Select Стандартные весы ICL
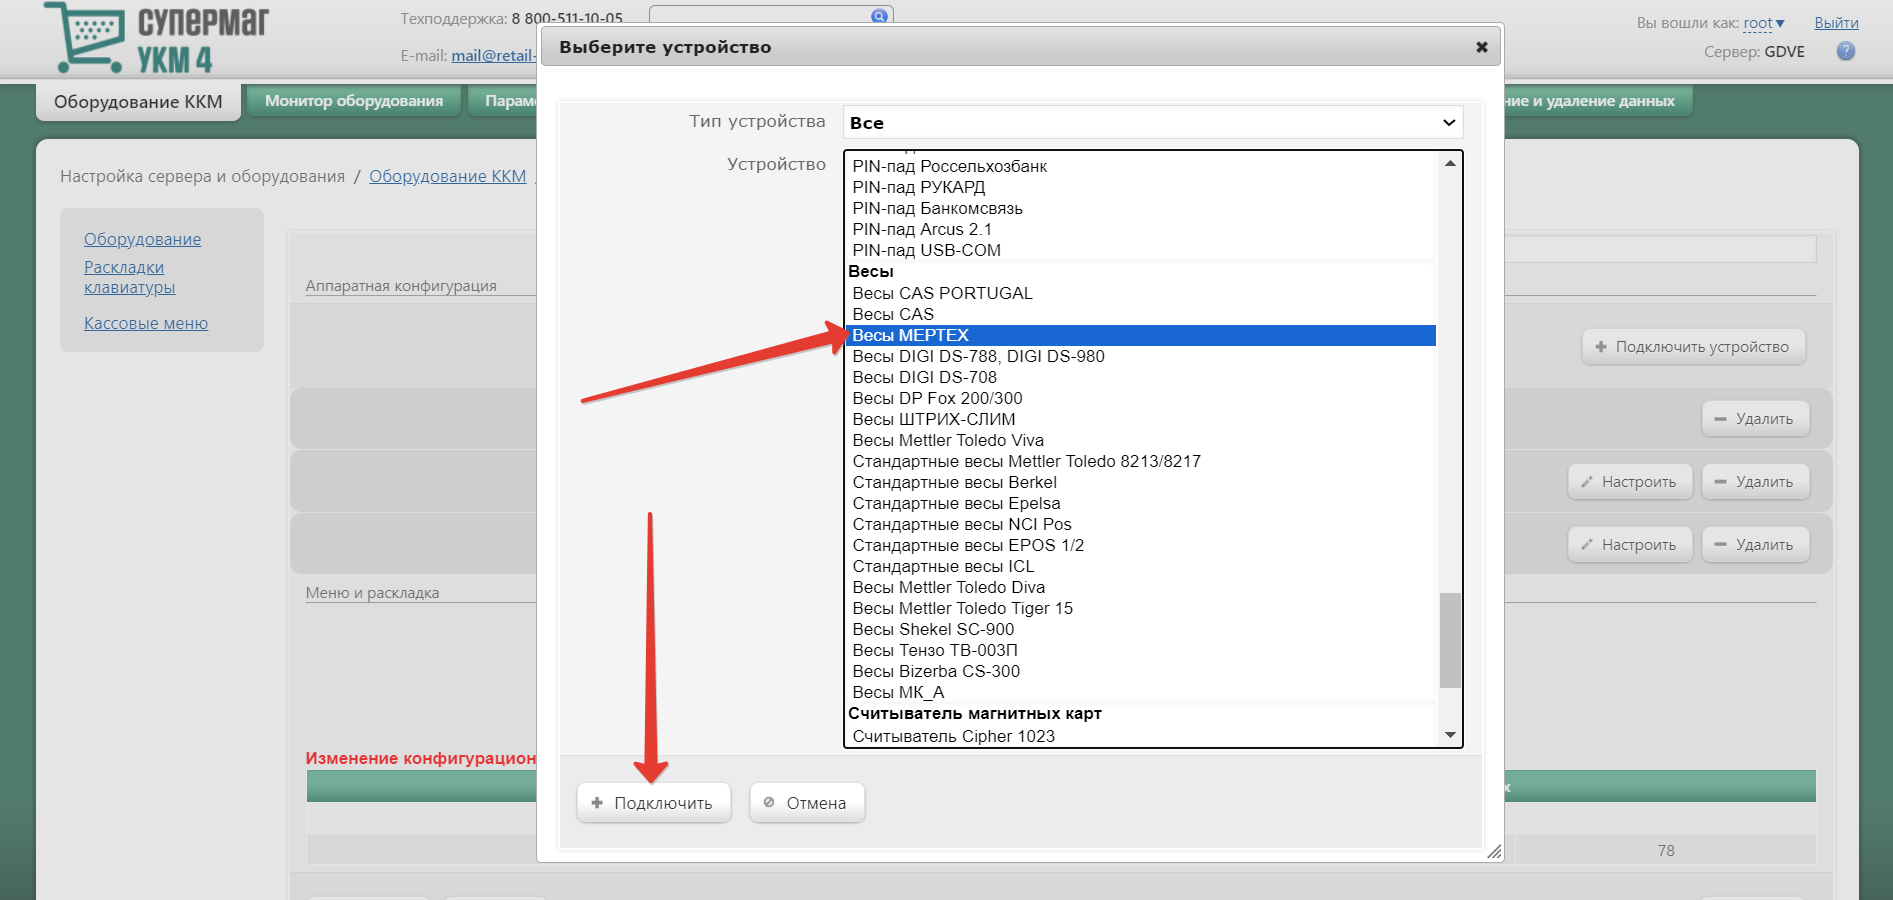Viewport: 1893px width, 900px height. (x=1140, y=566)
